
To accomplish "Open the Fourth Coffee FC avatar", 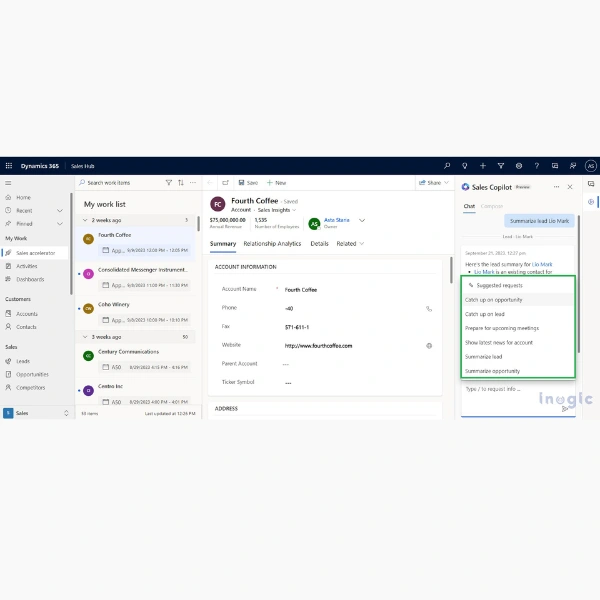I will pos(217,204).
